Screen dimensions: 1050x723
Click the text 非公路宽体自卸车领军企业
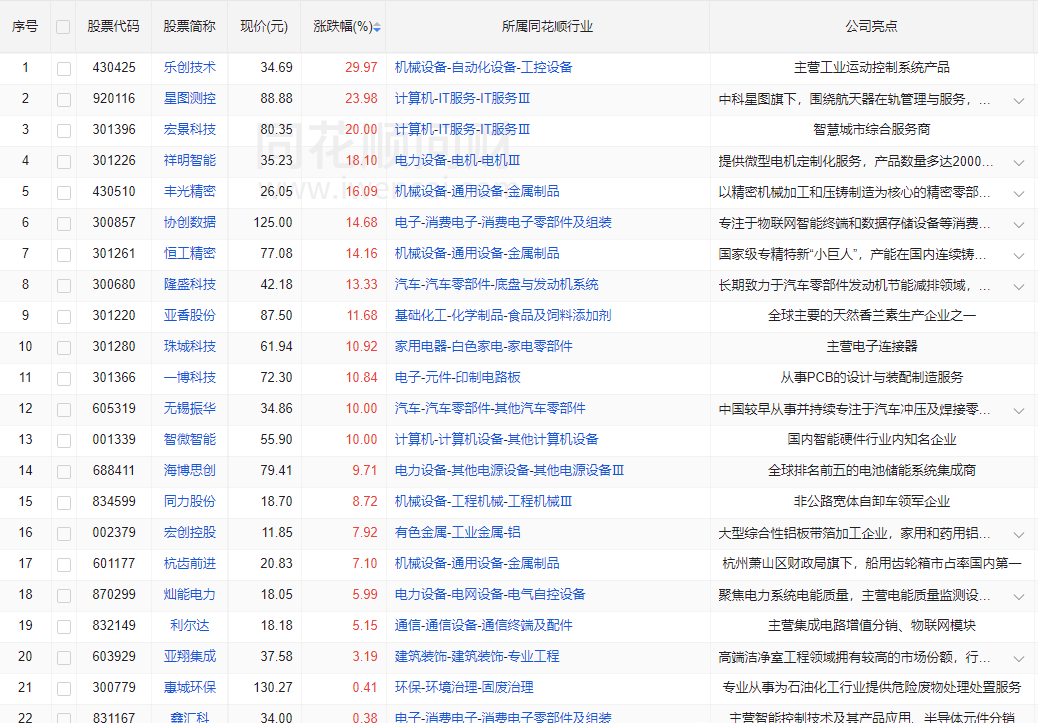pyautogui.click(x=871, y=501)
